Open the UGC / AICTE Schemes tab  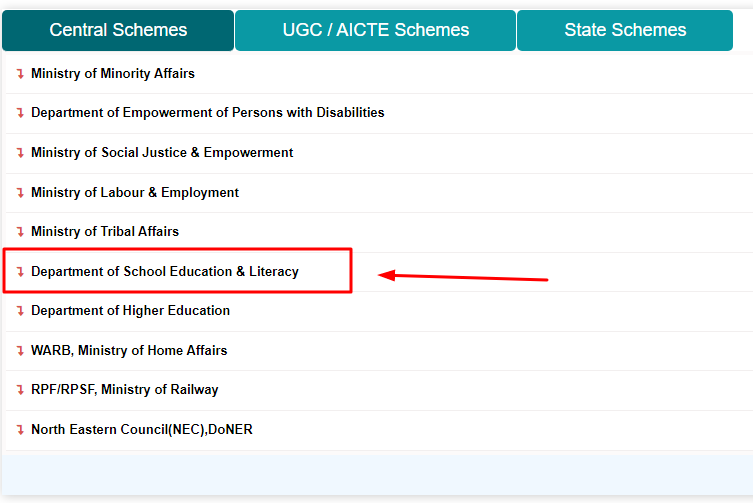coord(376,30)
